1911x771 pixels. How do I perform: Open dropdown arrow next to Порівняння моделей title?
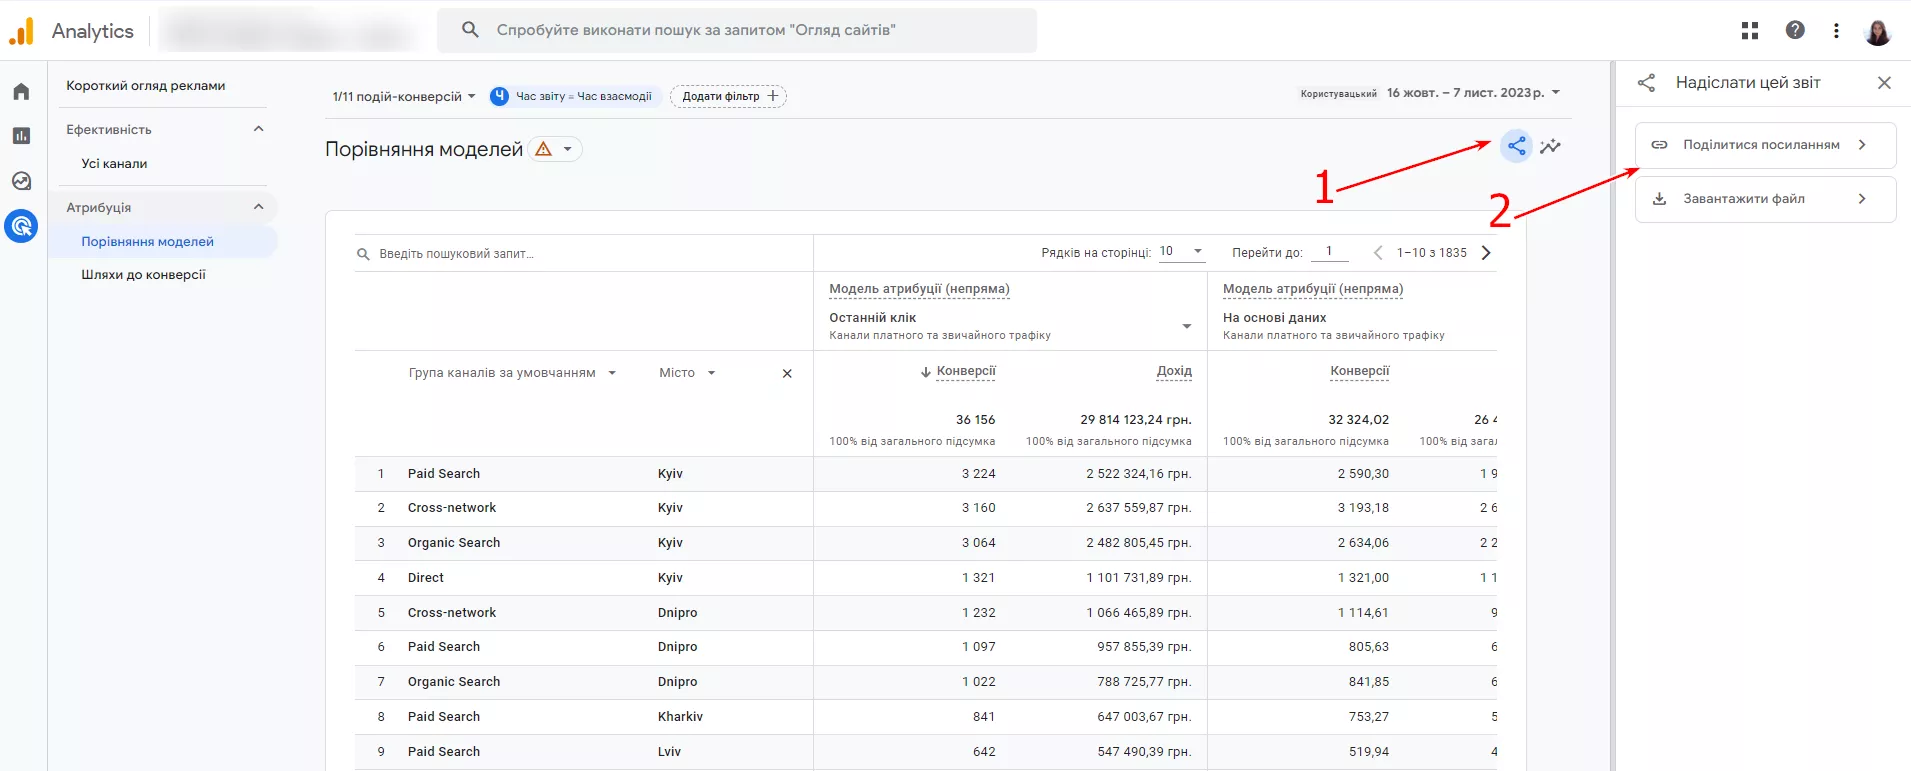568,149
